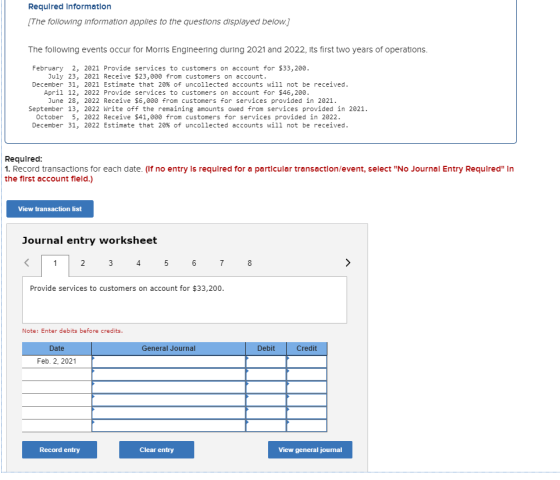Open first General Journal account dropdown

pyautogui.click(x=169, y=361)
